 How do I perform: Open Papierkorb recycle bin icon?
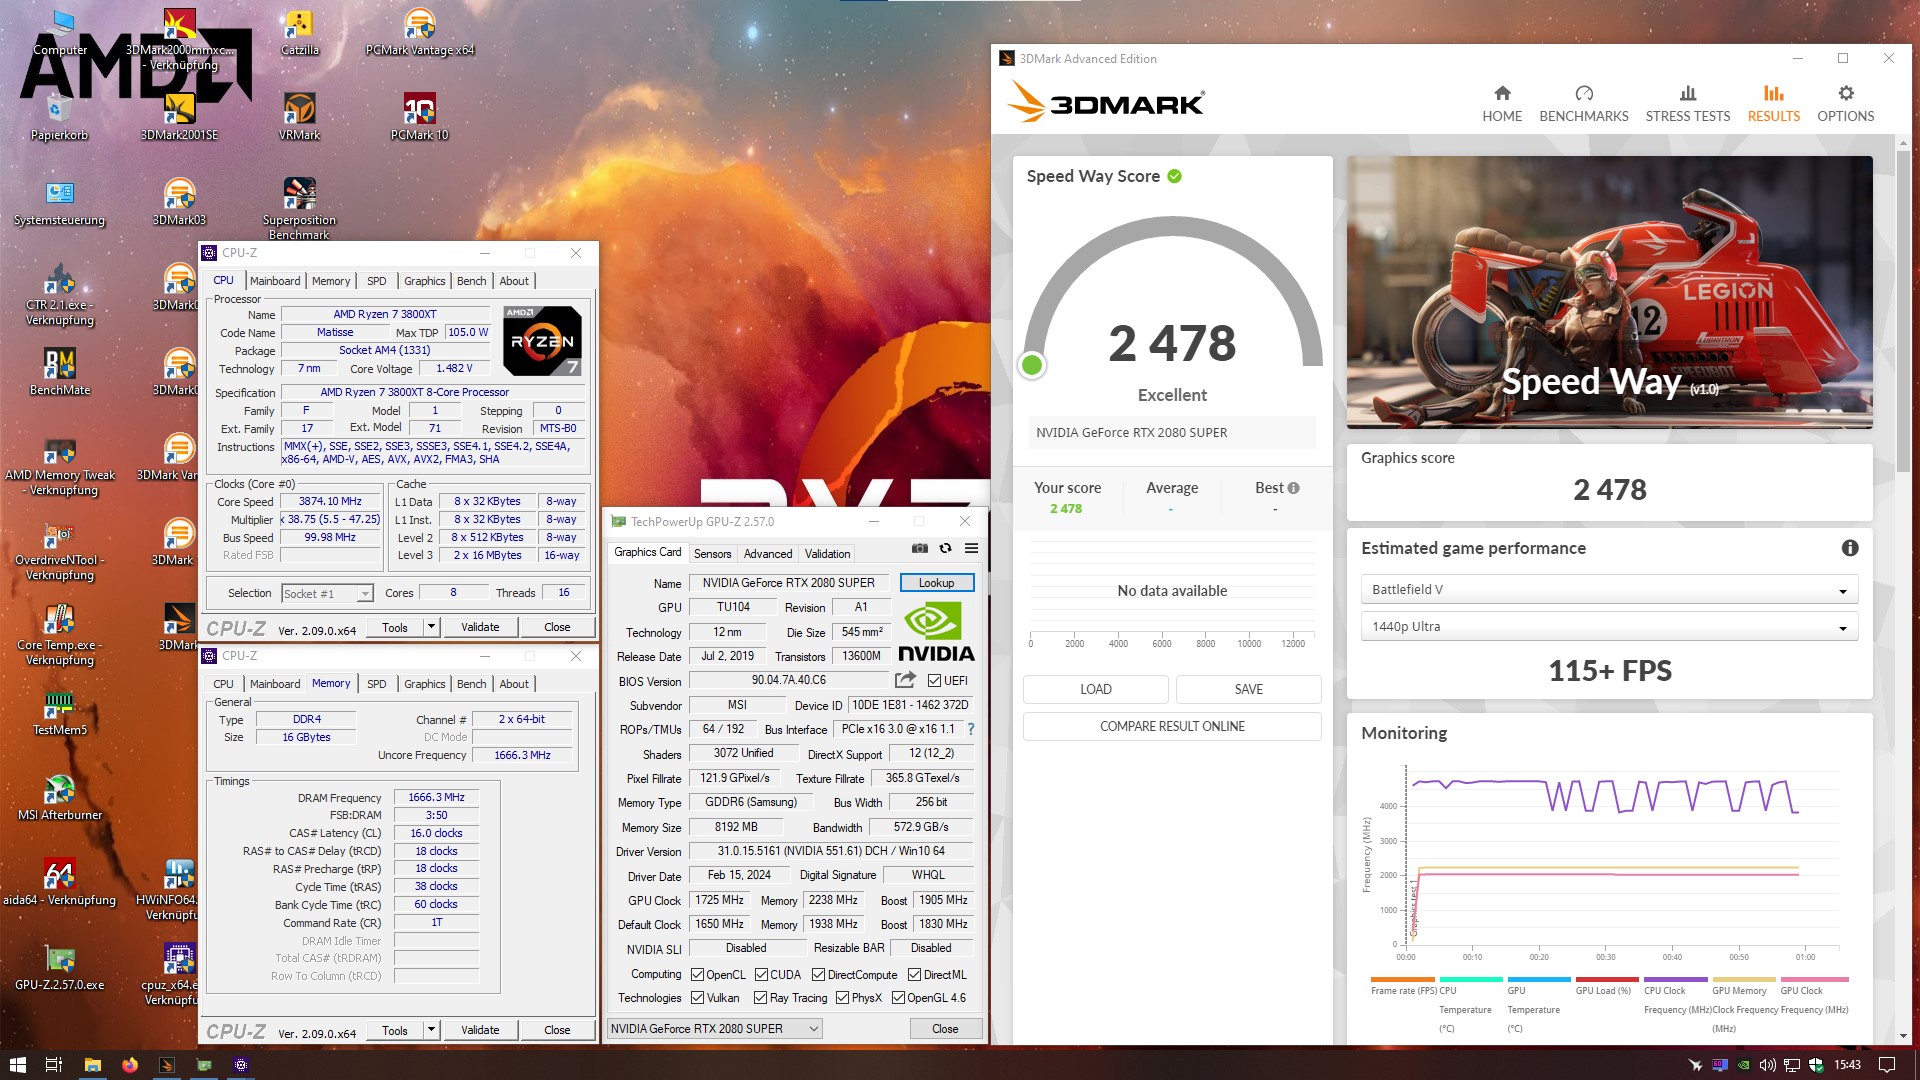tap(59, 117)
